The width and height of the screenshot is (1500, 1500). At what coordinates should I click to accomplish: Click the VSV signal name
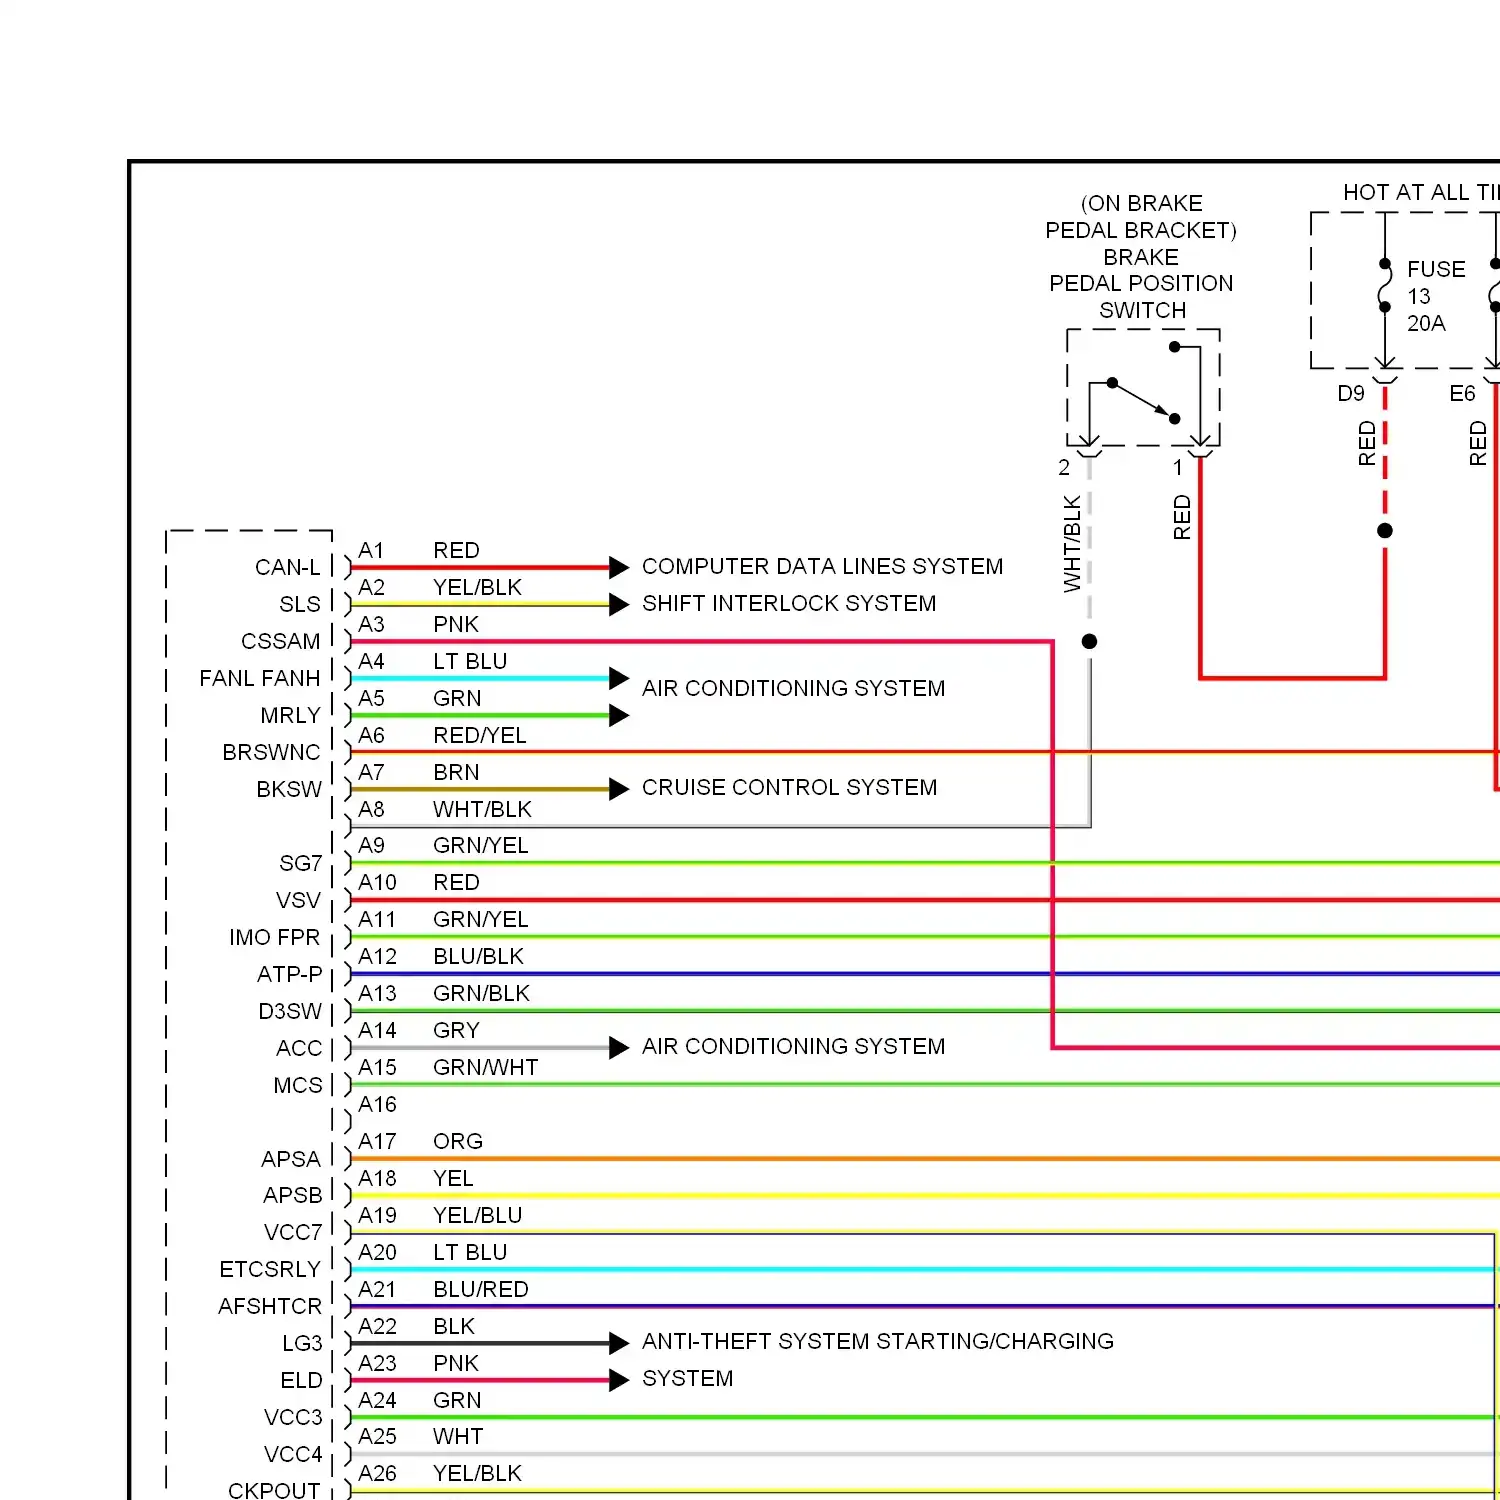pyautogui.click(x=298, y=901)
